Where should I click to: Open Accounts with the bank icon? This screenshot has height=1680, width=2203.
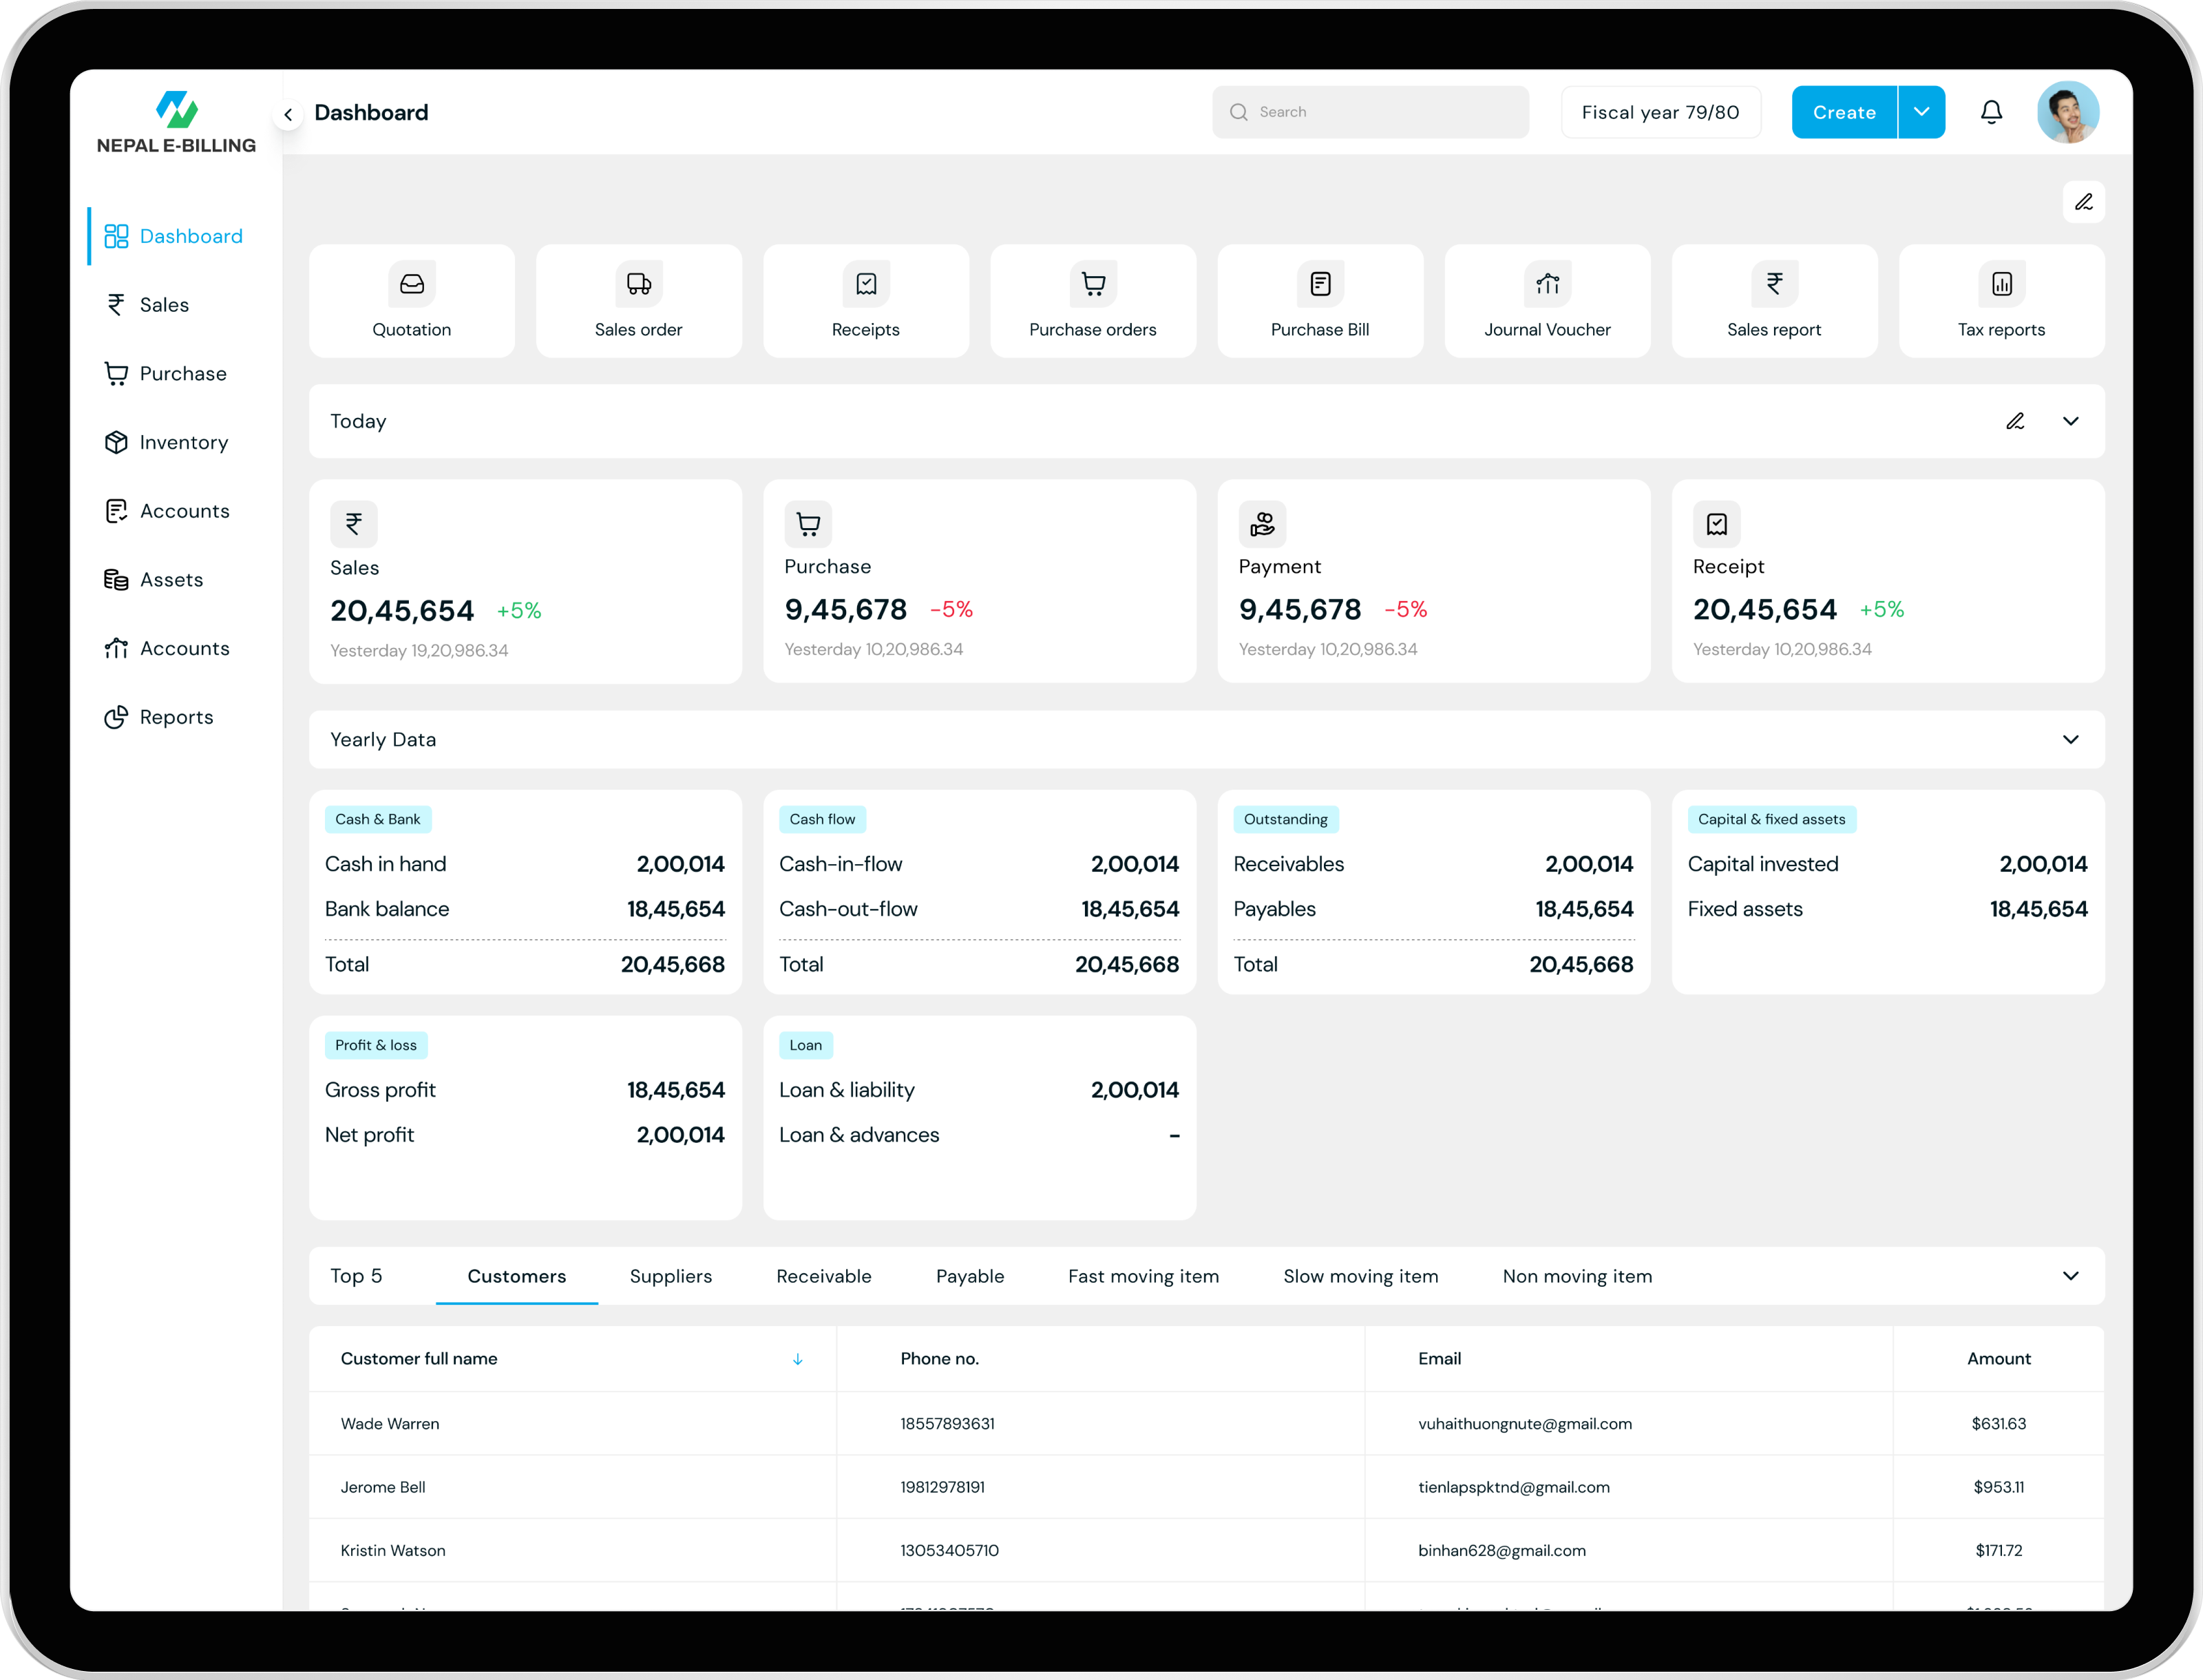pyautogui.click(x=168, y=648)
